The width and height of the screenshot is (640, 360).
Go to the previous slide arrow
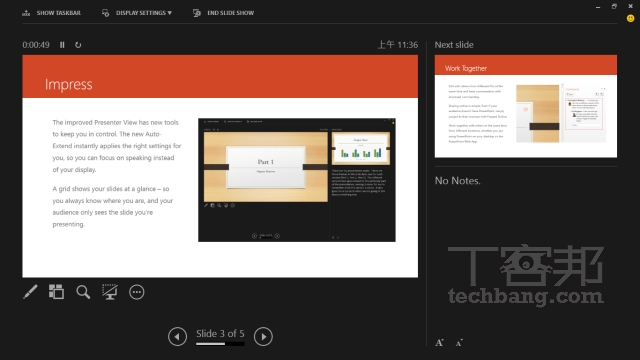178,336
